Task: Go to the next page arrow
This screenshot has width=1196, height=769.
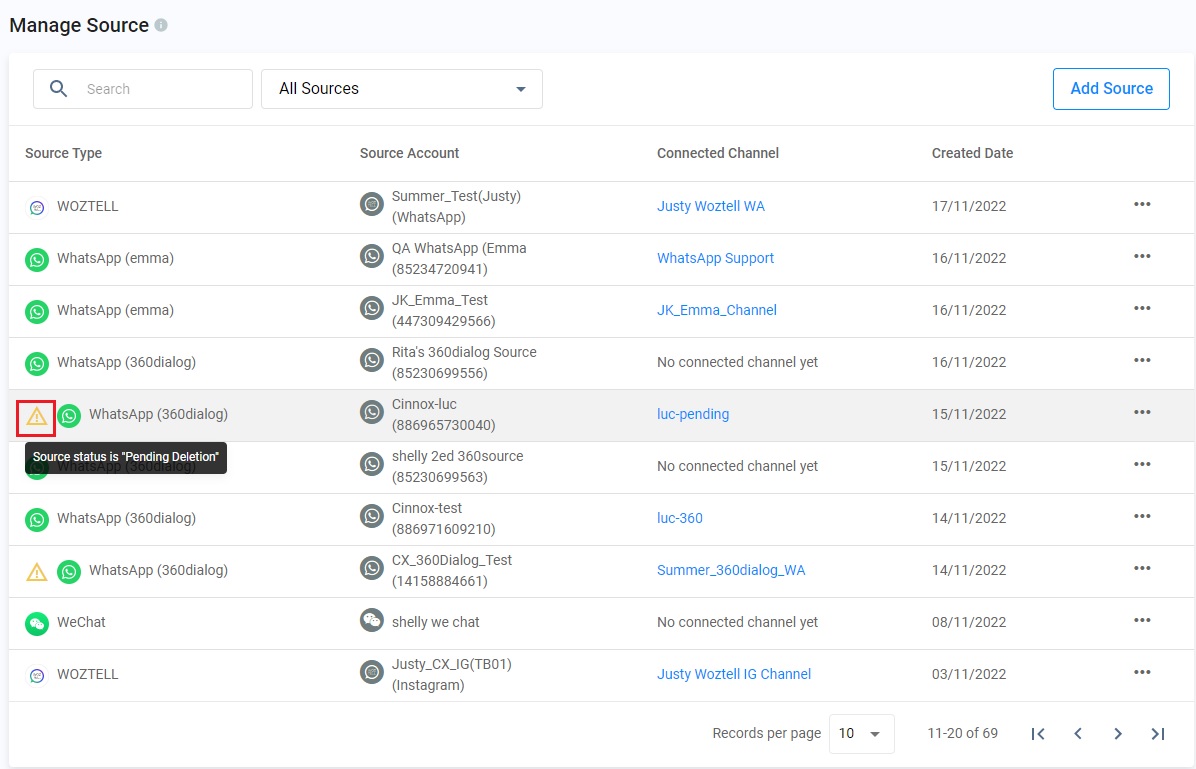Action: point(1118,734)
